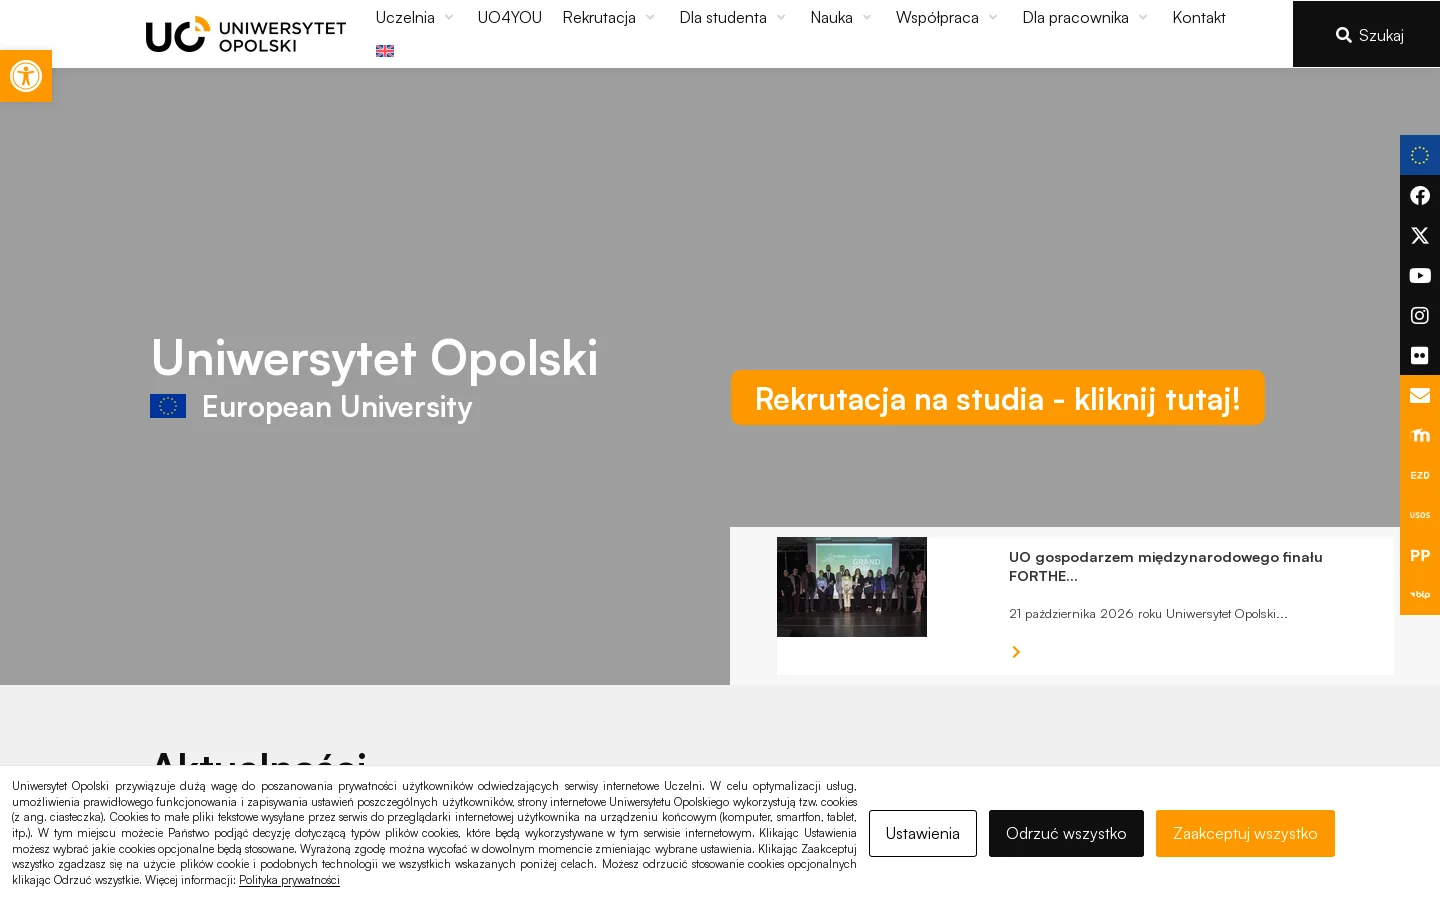The width and height of the screenshot is (1440, 900).
Task: Open the Moodle sidebar icon
Action: [x=1420, y=435]
